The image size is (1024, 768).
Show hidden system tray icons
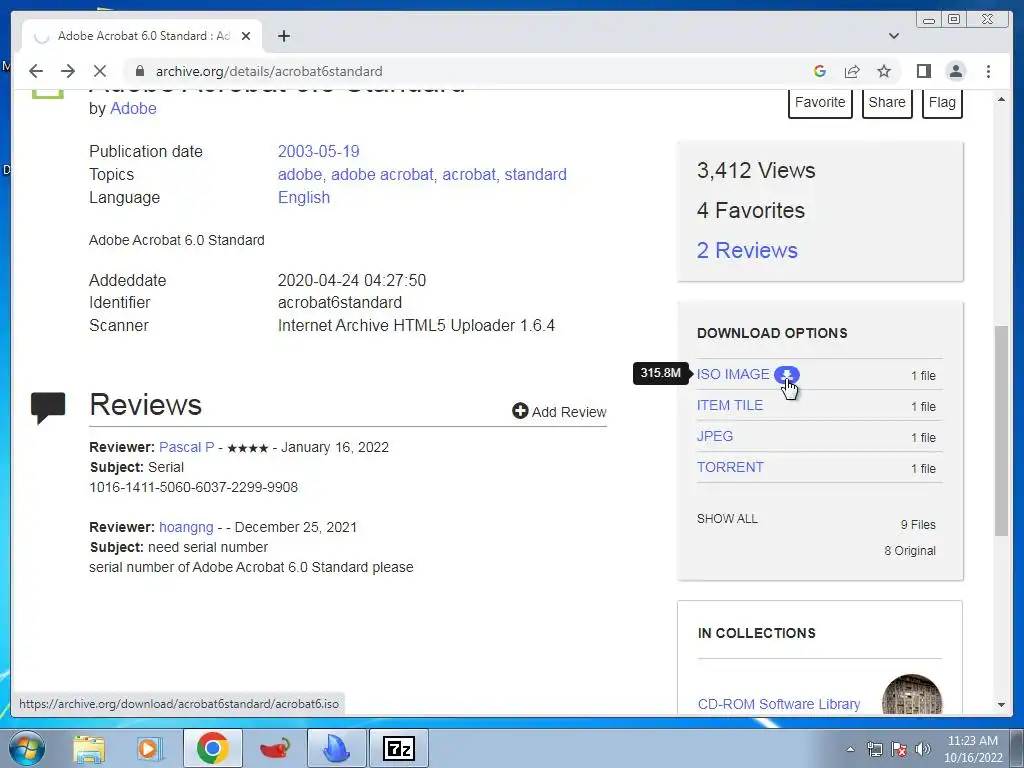pyautogui.click(x=850, y=749)
